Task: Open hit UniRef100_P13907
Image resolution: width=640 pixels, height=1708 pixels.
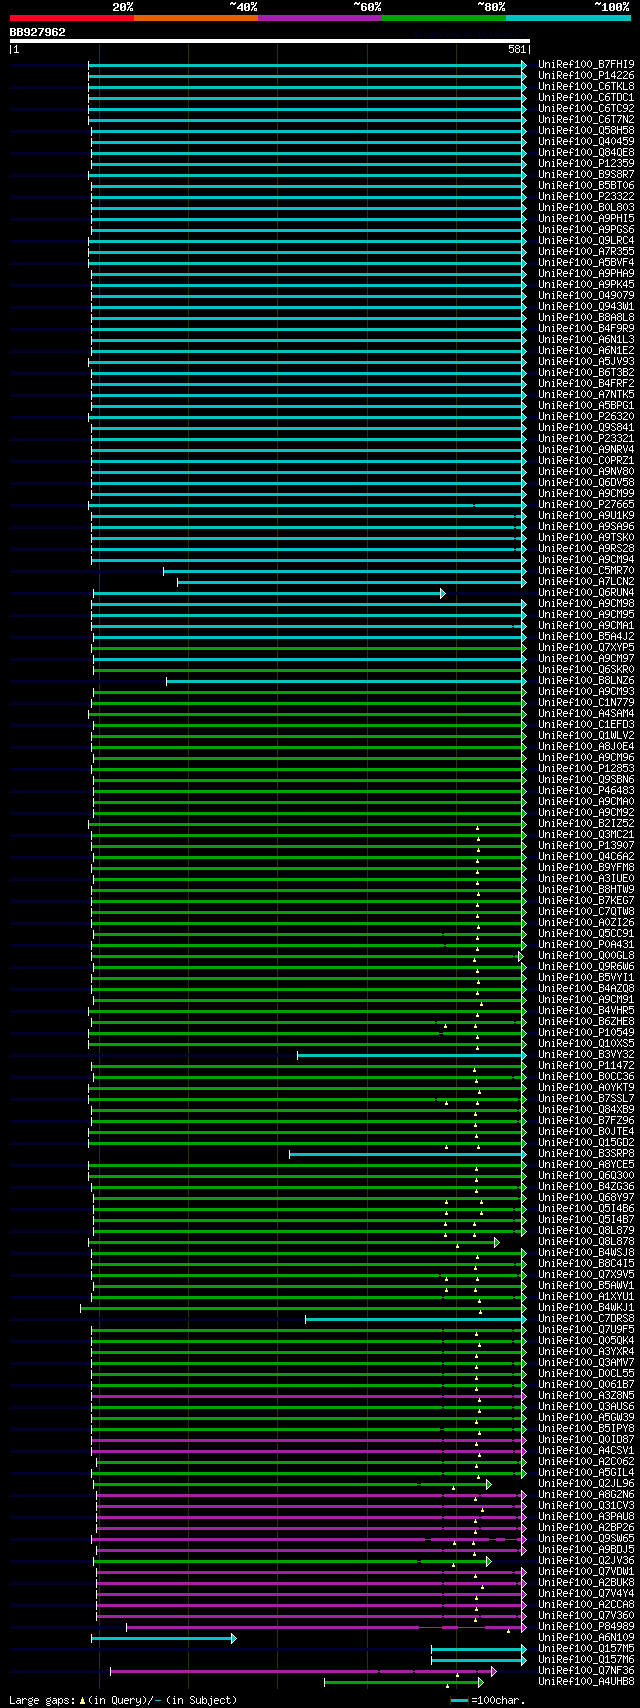Action: click(x=586, y=846)
